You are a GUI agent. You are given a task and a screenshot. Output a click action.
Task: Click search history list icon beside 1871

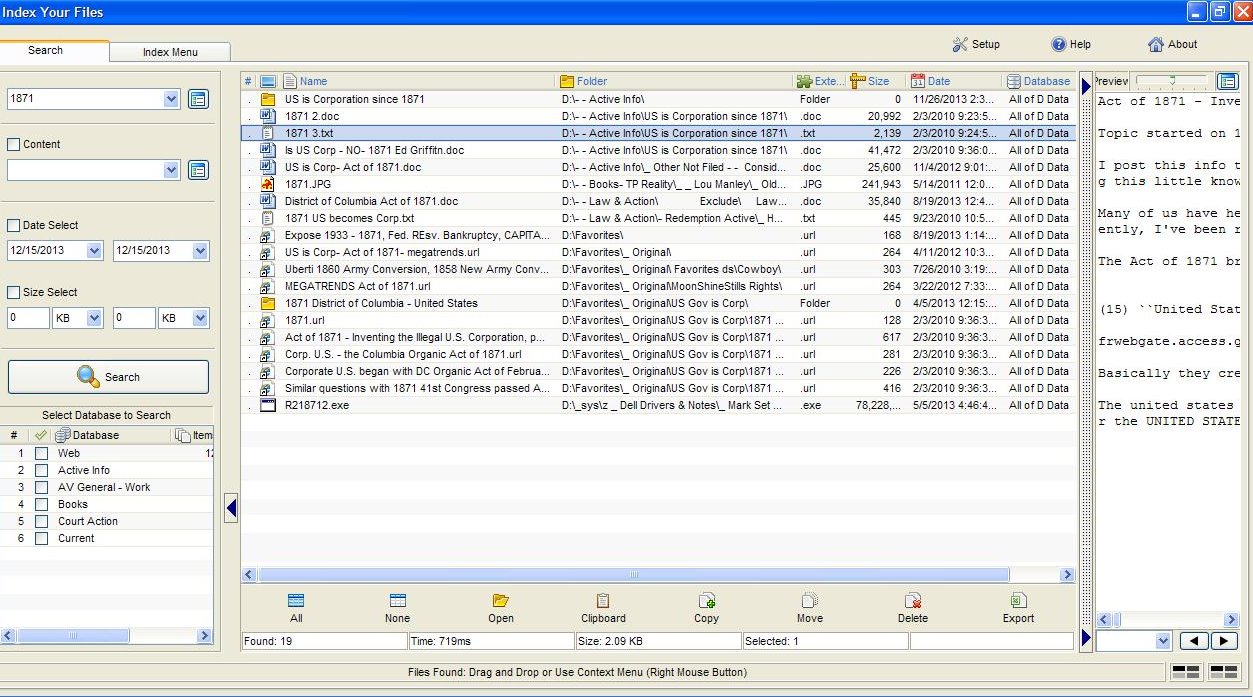coord(198,99)
